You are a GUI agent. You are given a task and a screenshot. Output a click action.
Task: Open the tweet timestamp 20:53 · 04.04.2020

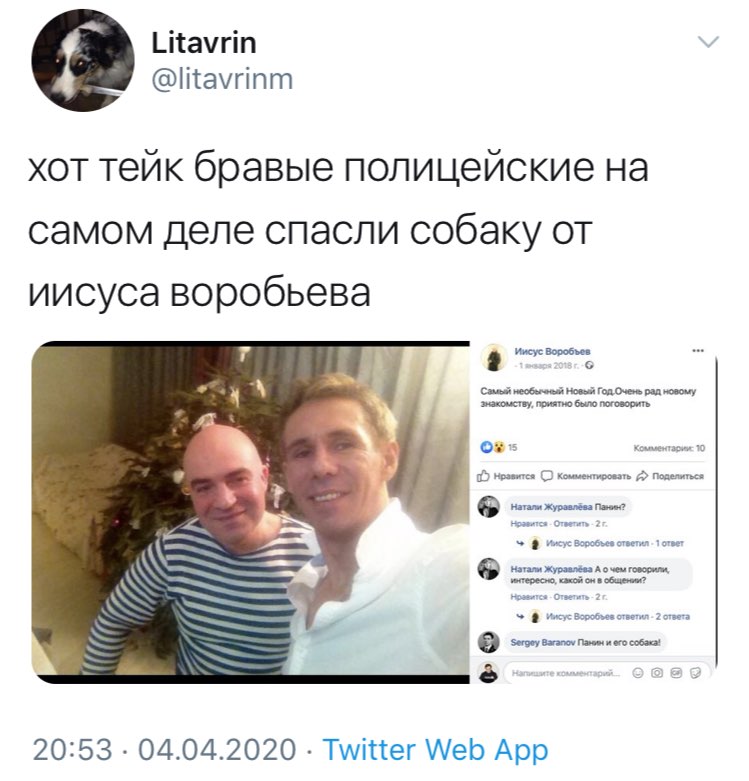tap(165, 750)
